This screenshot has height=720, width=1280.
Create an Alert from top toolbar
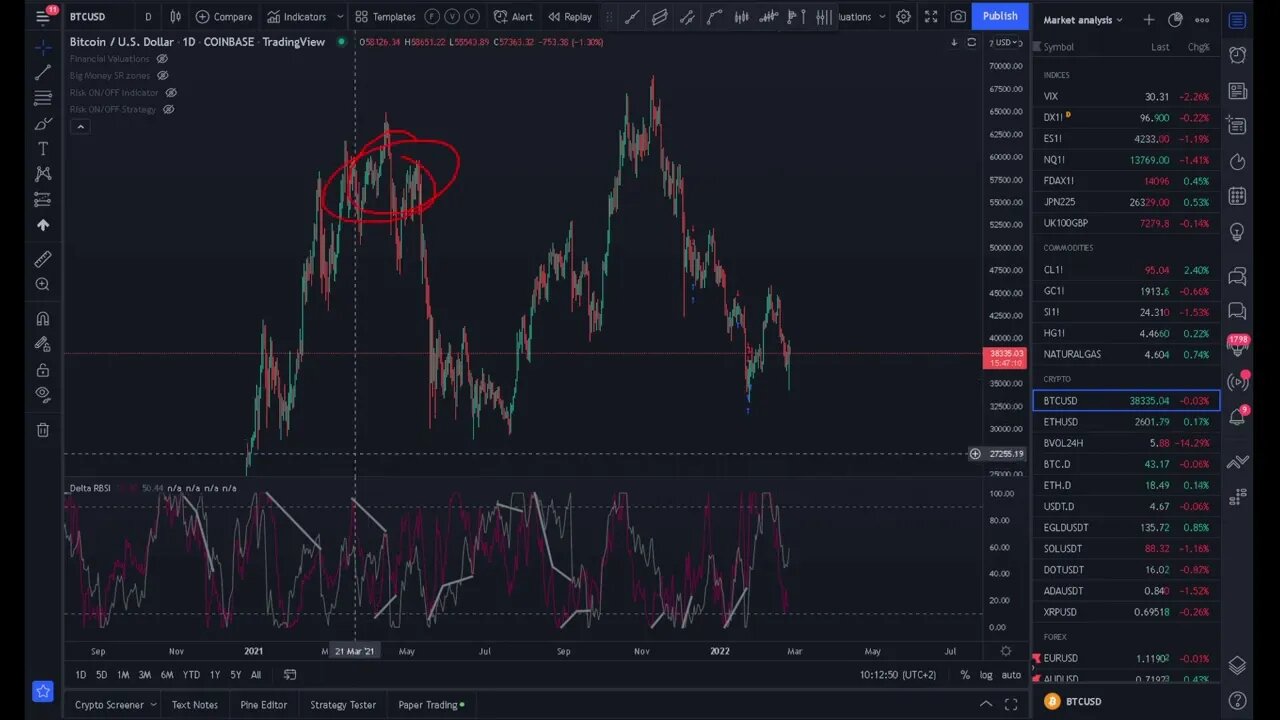click(x=513, y=16)
